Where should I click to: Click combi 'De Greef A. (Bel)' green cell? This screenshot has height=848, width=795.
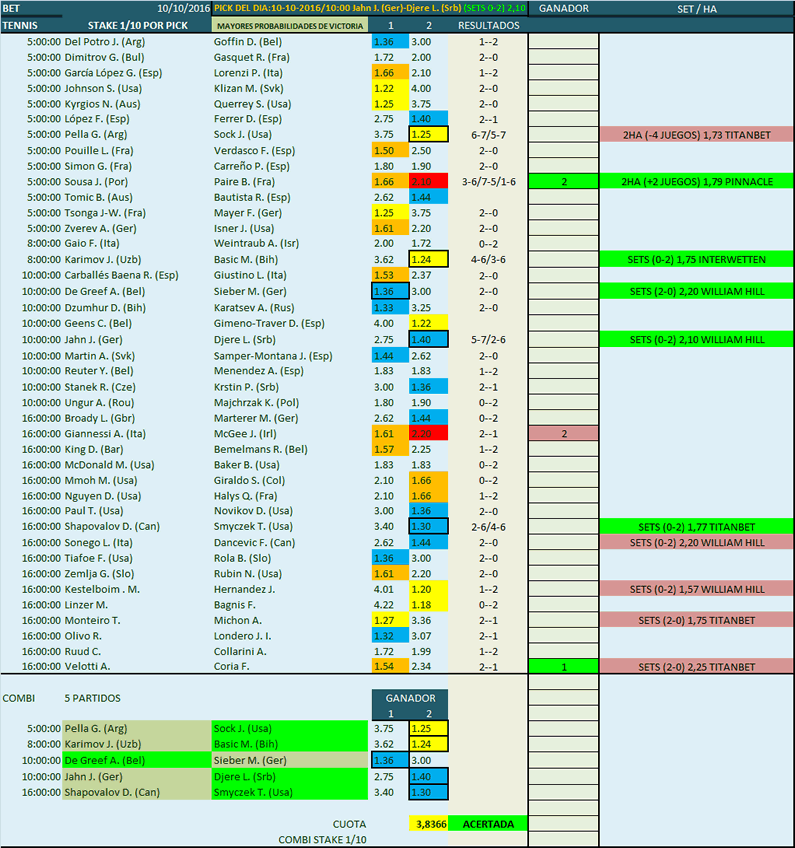coord(137,760)
